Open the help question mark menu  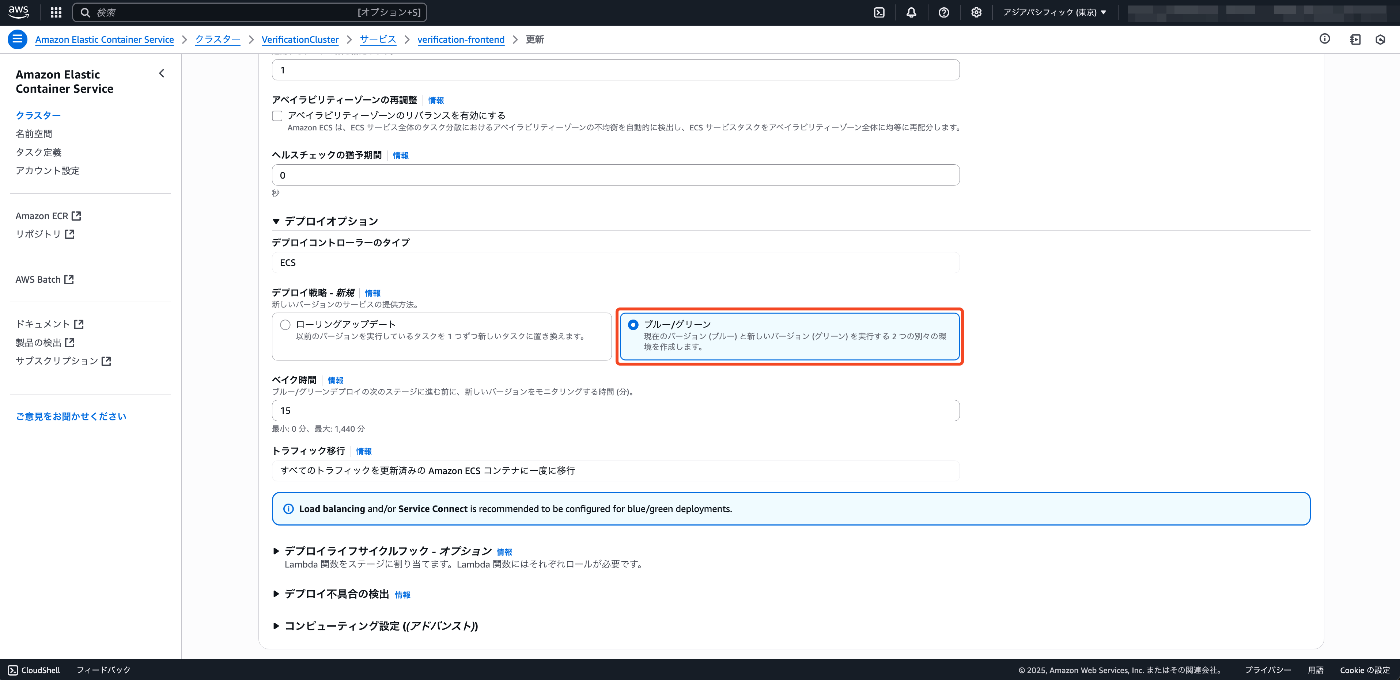[944, 12]
